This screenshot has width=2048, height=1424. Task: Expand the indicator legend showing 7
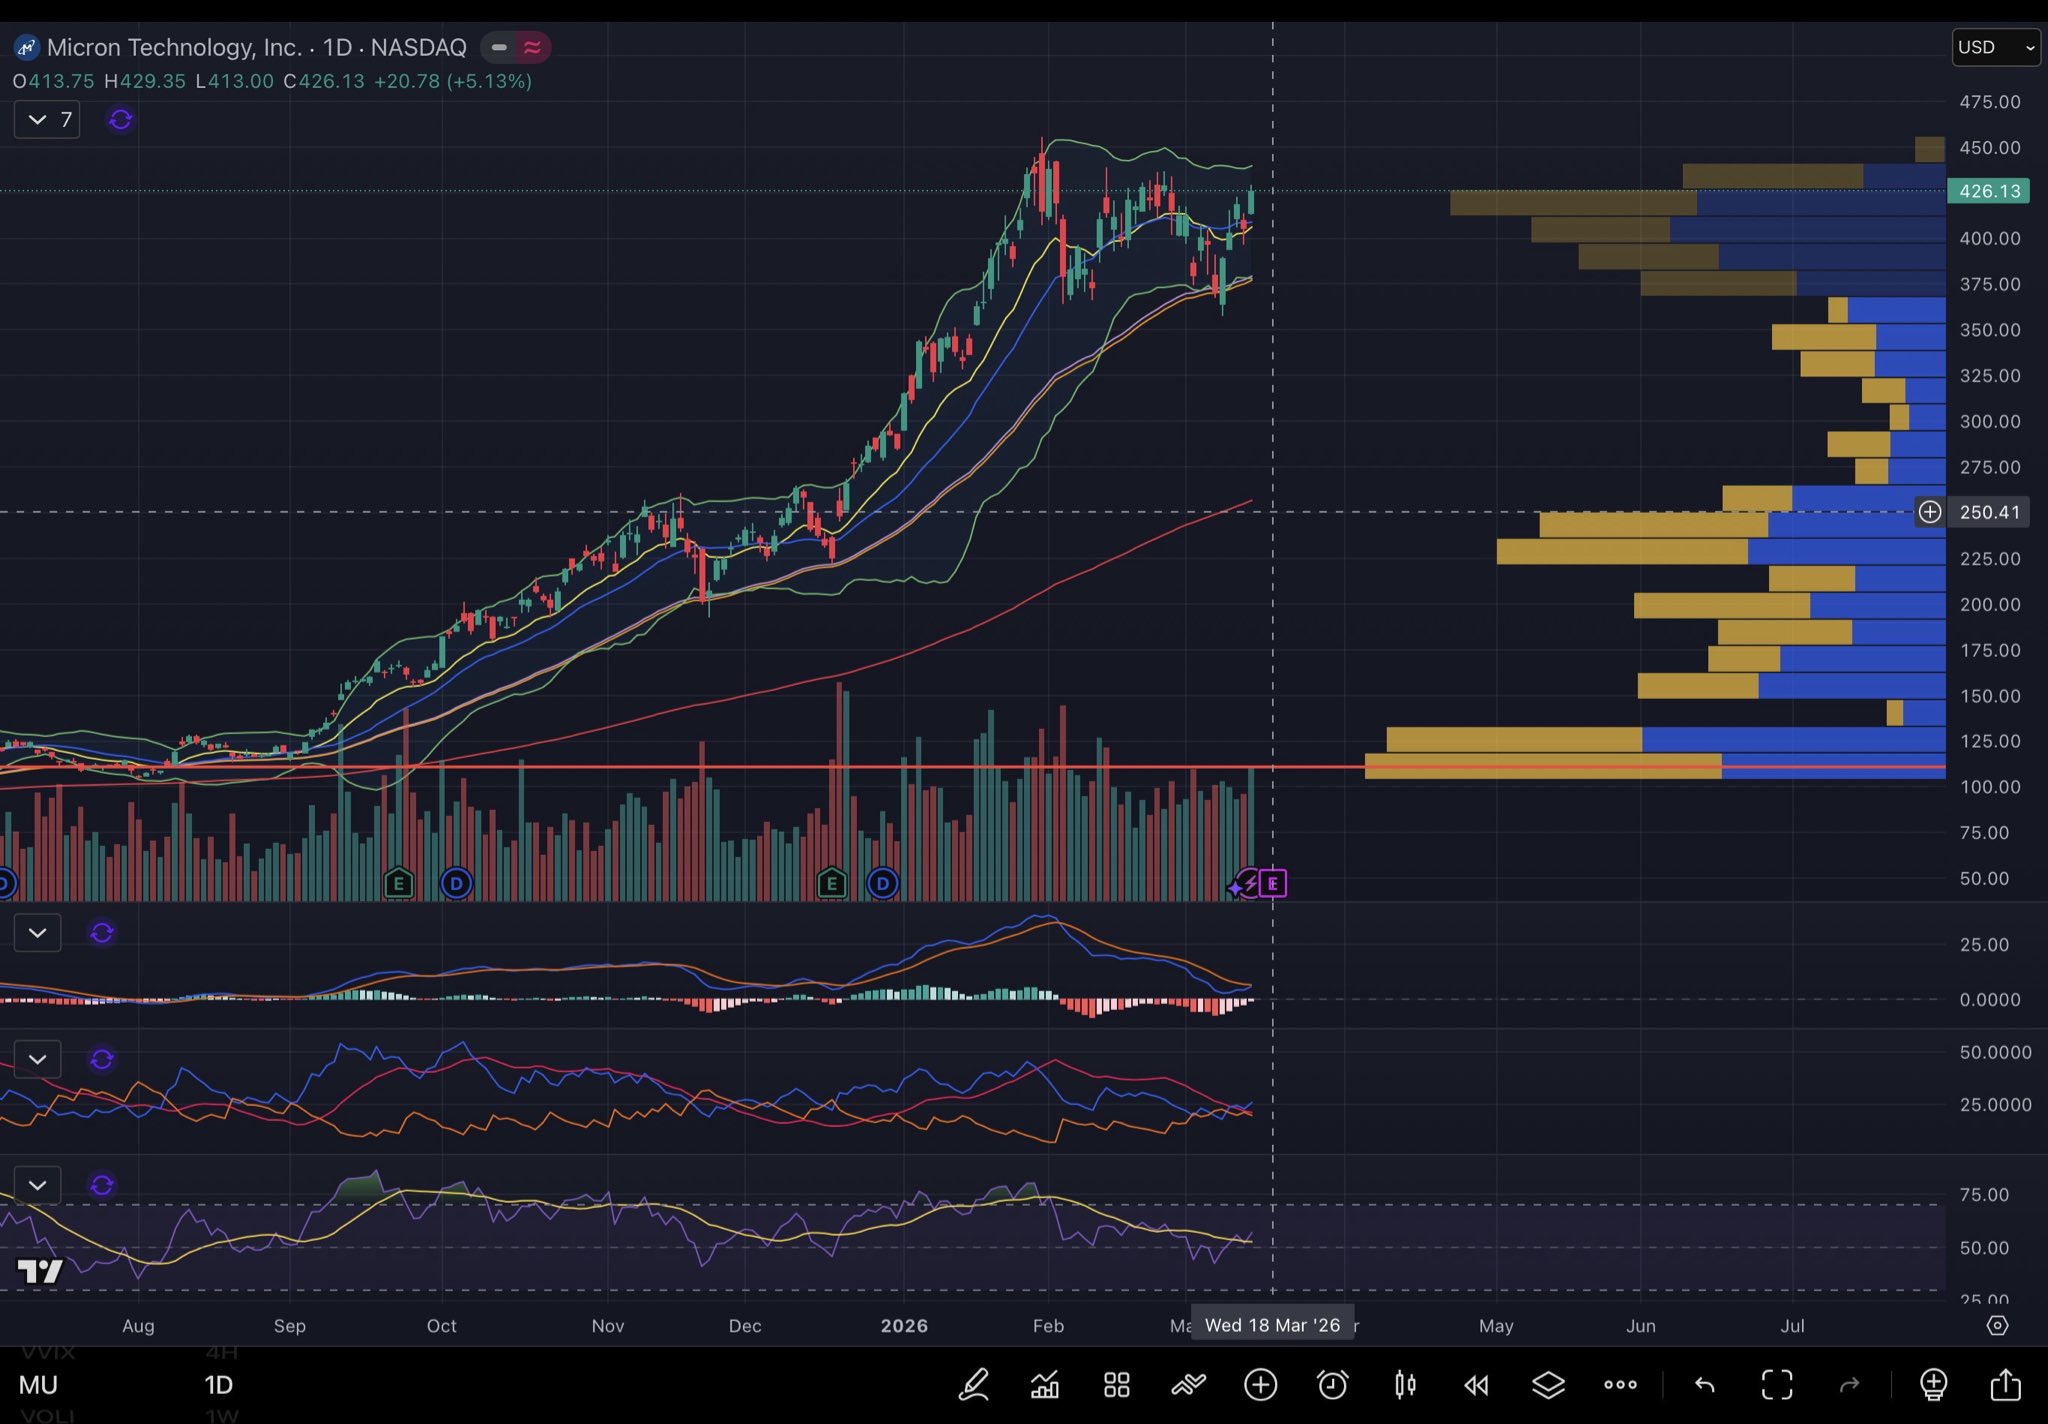[x=47, y=120]
